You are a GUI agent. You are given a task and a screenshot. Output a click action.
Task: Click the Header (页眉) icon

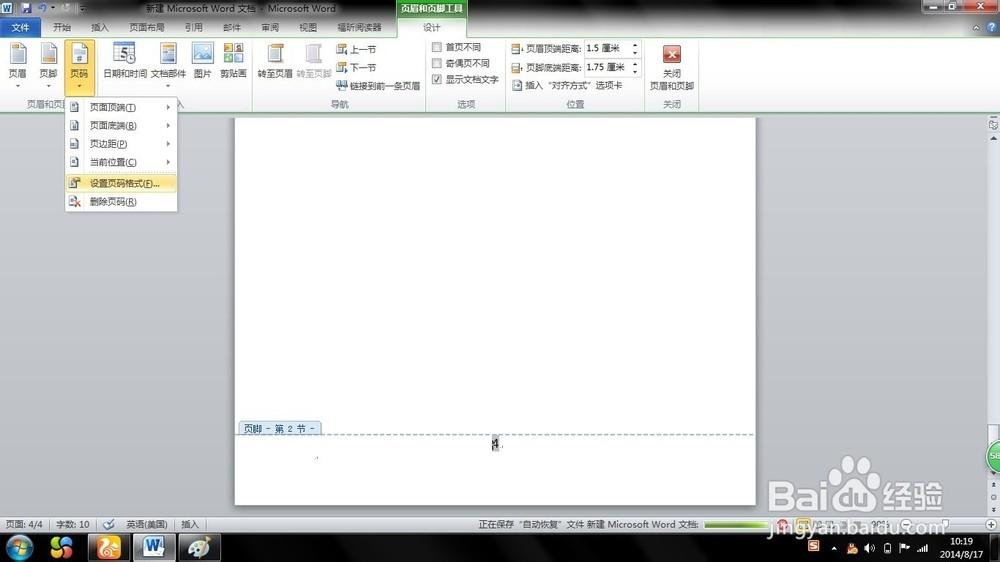tap(18, 61)
